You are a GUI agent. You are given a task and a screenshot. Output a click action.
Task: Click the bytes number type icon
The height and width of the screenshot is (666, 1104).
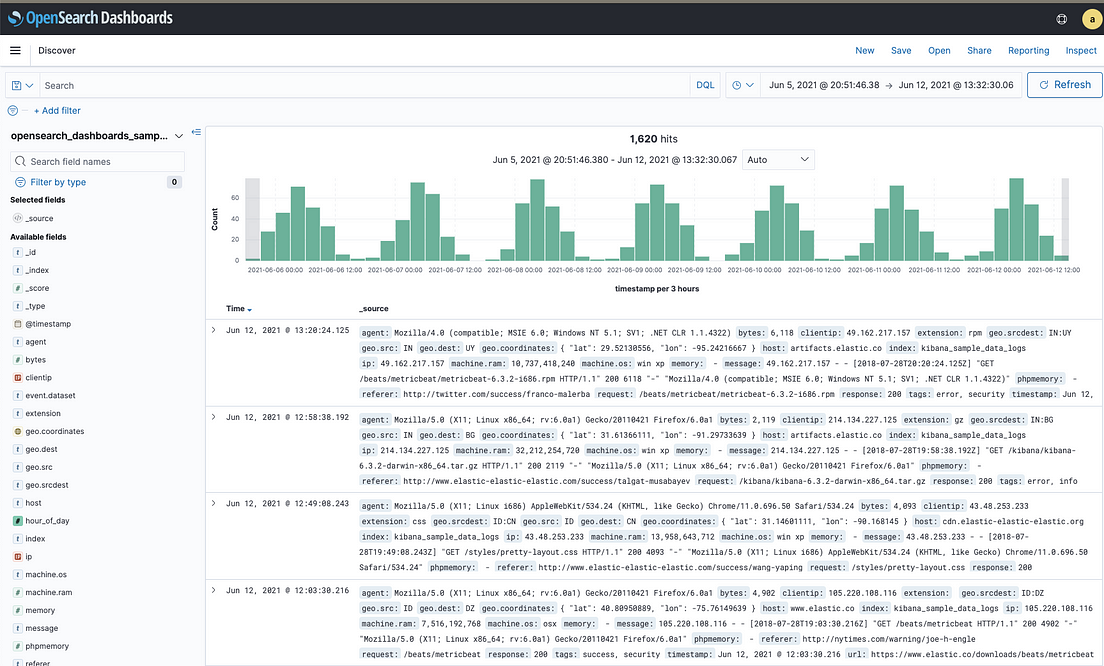point(18,360)
